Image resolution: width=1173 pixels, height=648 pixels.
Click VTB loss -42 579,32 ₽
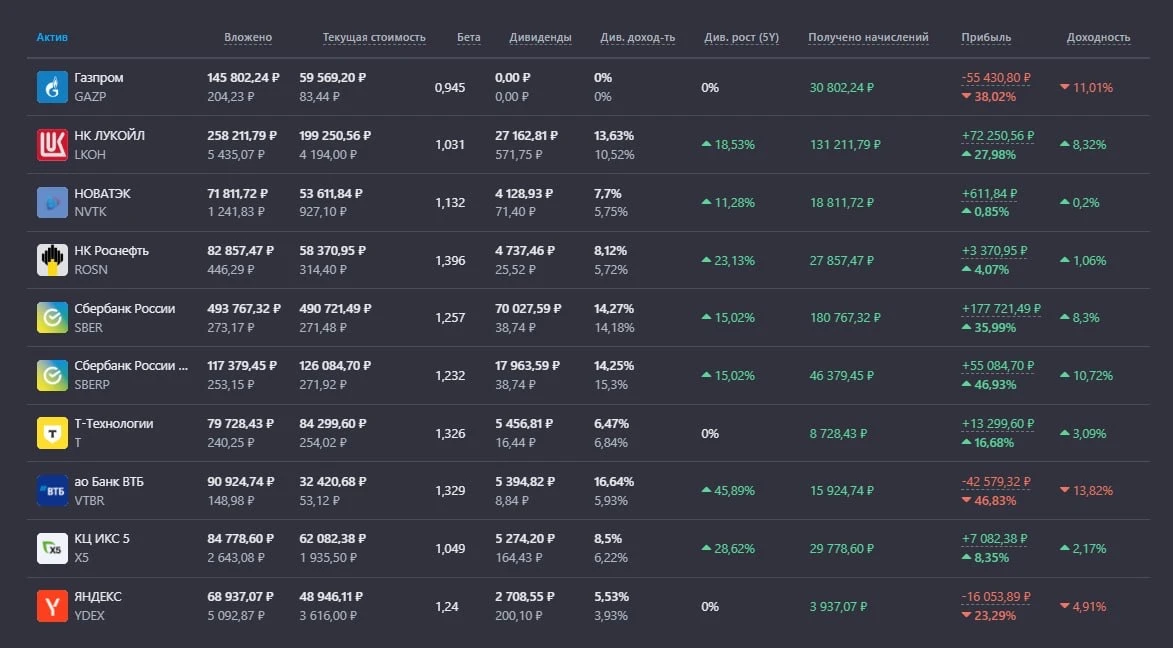pos(996,481)
